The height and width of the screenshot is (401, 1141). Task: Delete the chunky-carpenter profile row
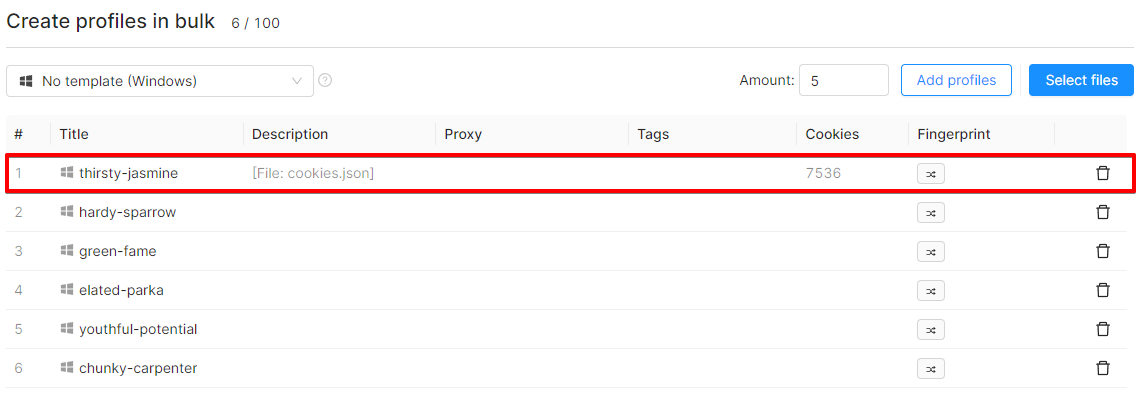coord(1103,368)
